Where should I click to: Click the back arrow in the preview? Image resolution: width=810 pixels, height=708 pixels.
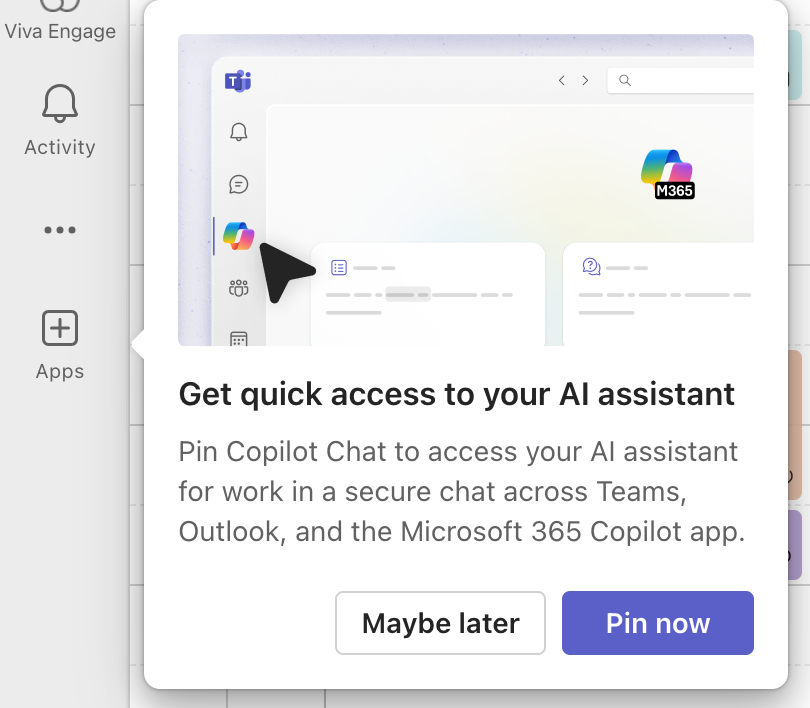(x=562, y=80)
